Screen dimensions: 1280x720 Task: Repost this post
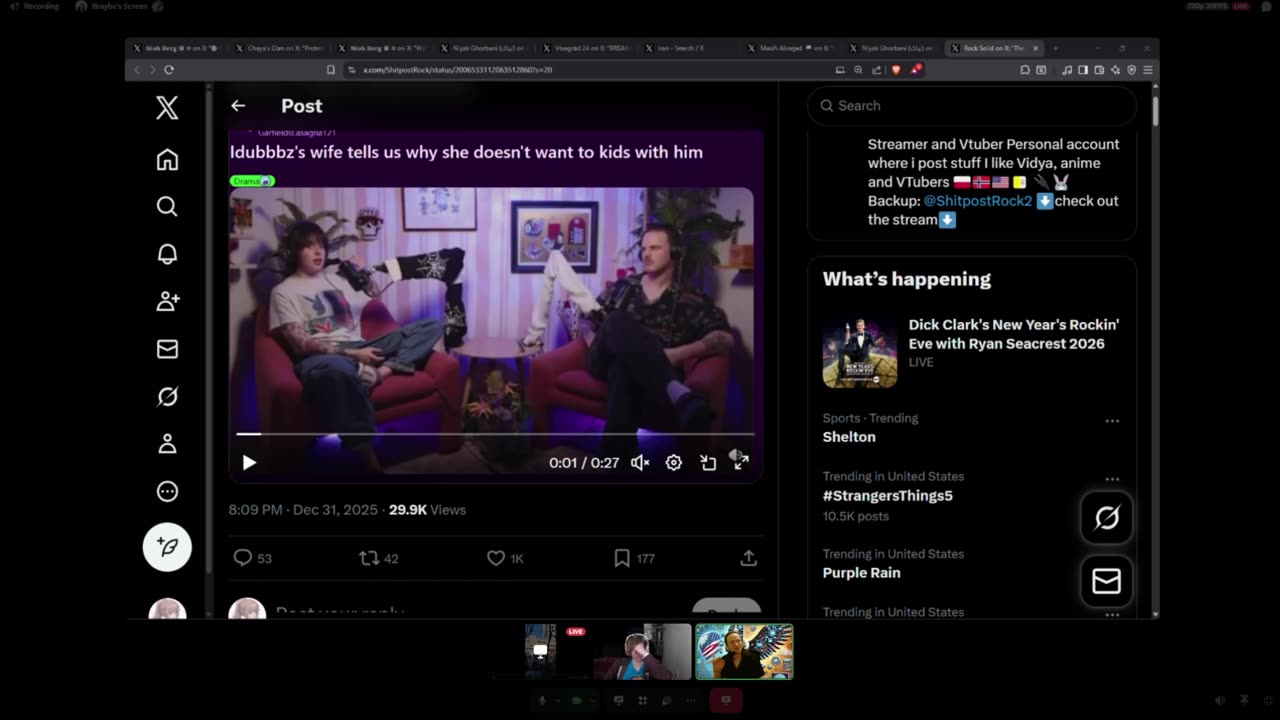(379, 558)
